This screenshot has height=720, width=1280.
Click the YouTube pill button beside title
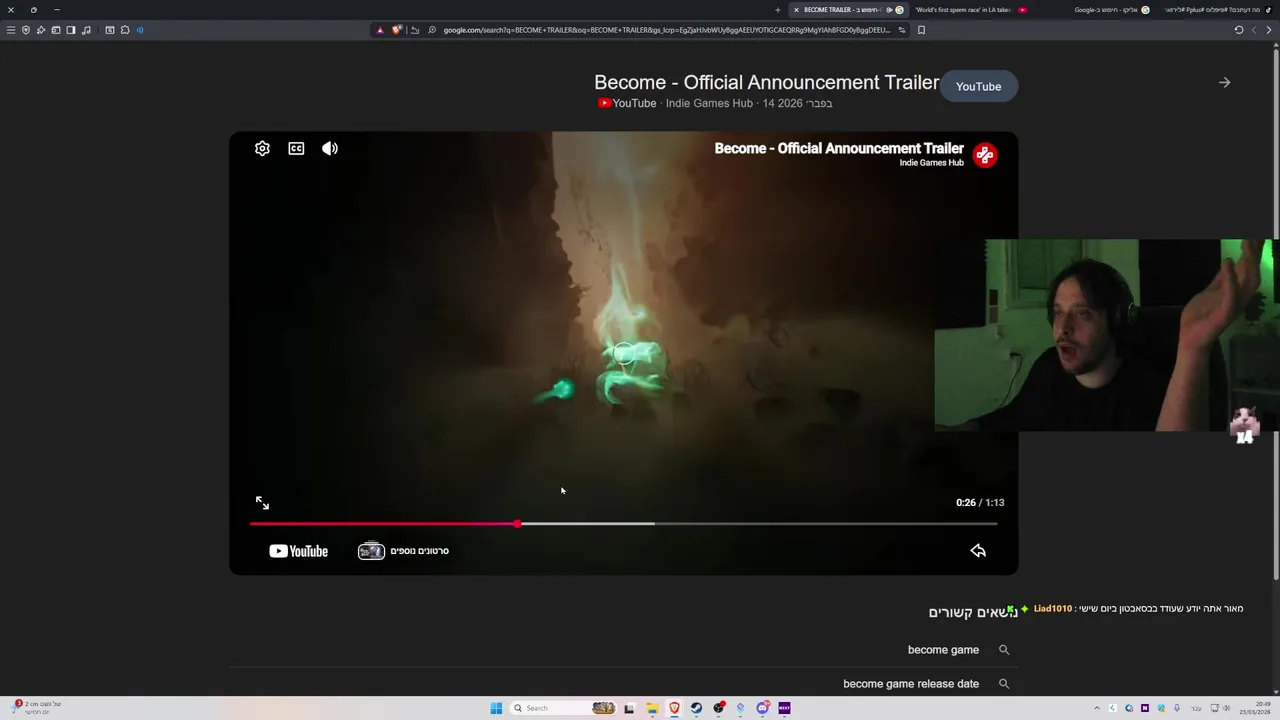pyautogui.click(x=978, y=86)
